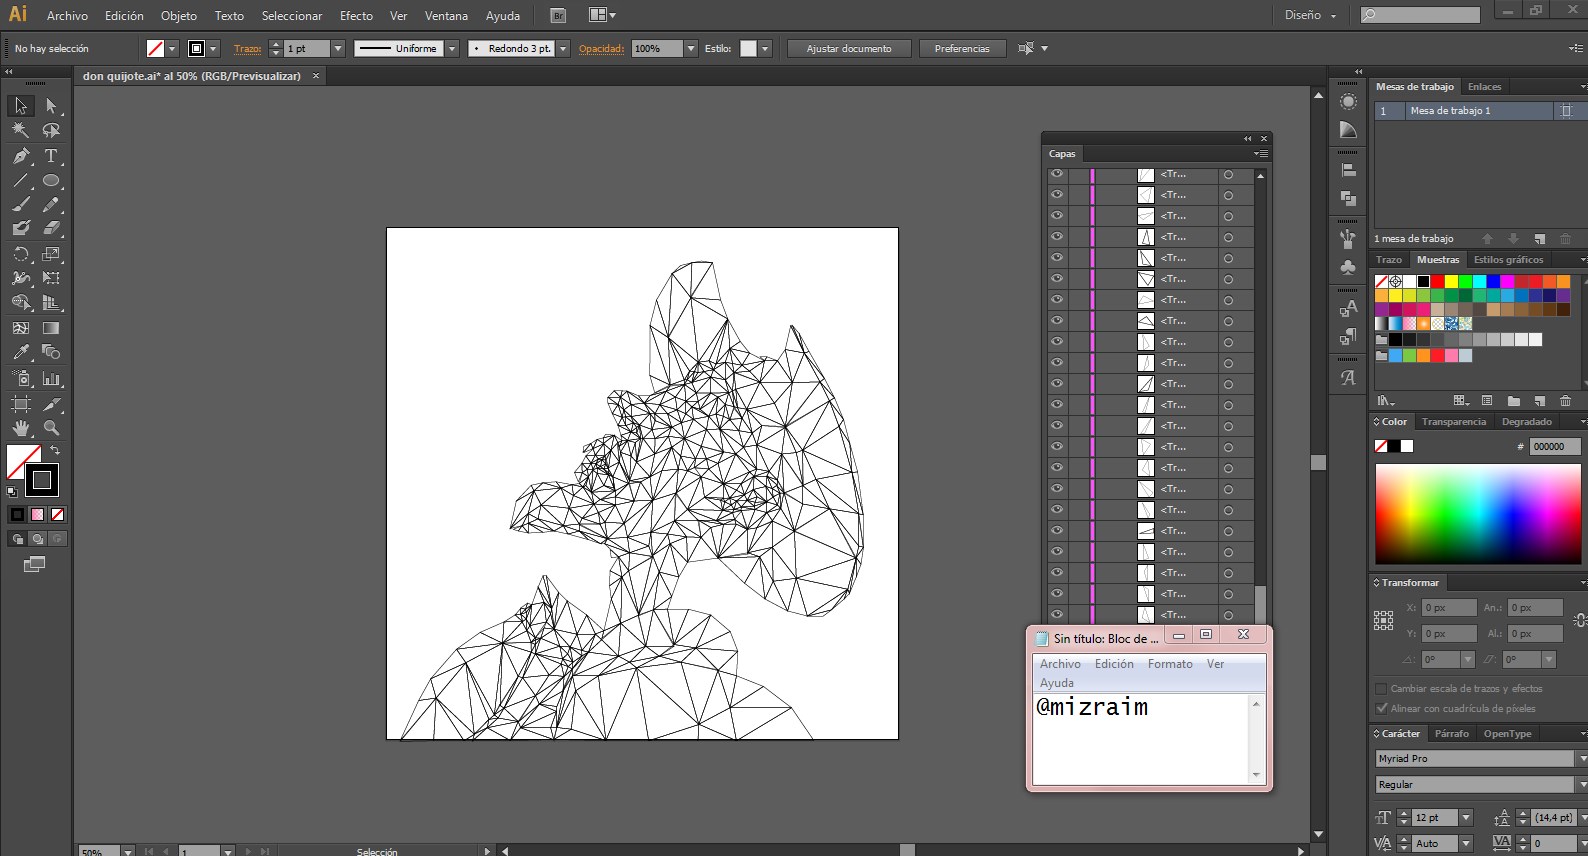Select the Eraser tool
The width and height of the screenshot is (1588, 856).
click(x=51, y=229)
